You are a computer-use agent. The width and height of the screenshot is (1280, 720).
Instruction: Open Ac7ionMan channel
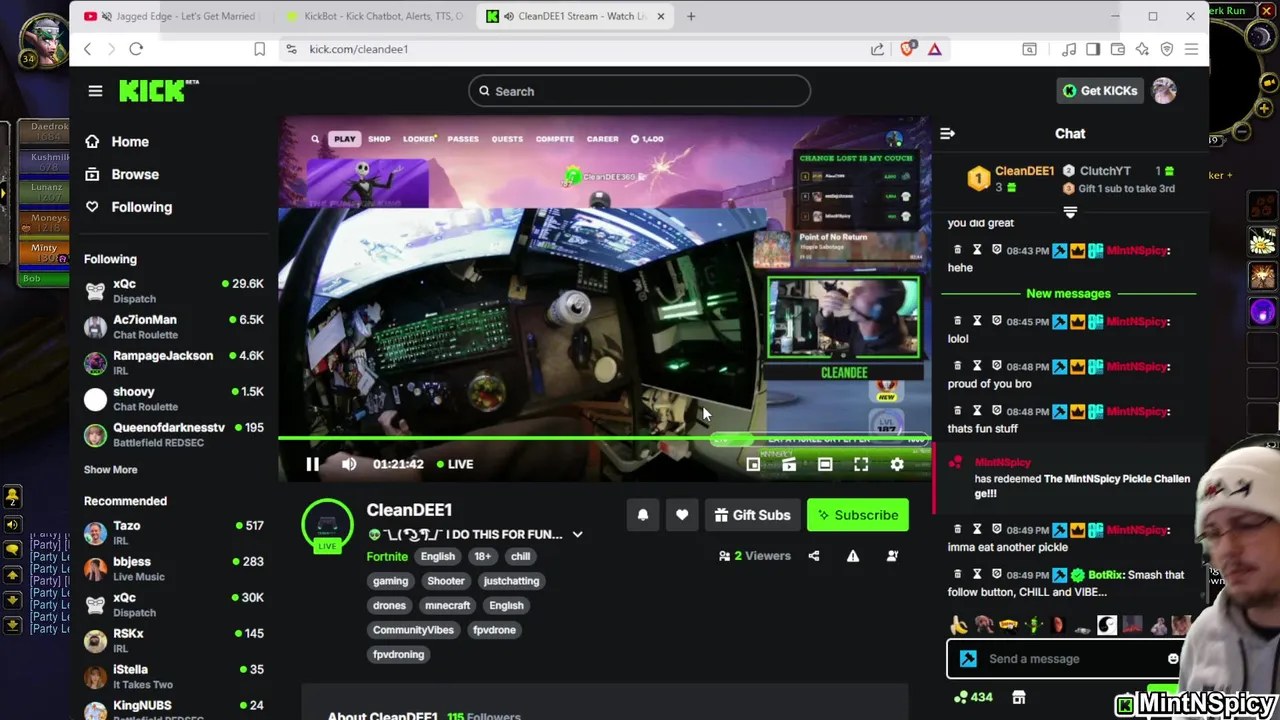[174, 327]
